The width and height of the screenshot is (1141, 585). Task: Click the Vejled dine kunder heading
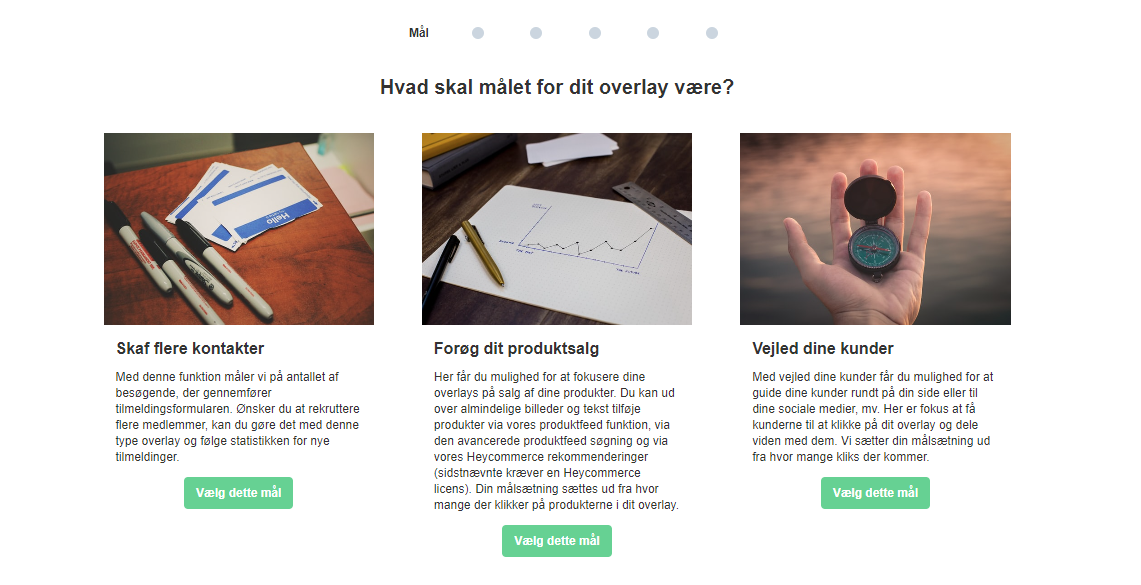coord(823,349)
